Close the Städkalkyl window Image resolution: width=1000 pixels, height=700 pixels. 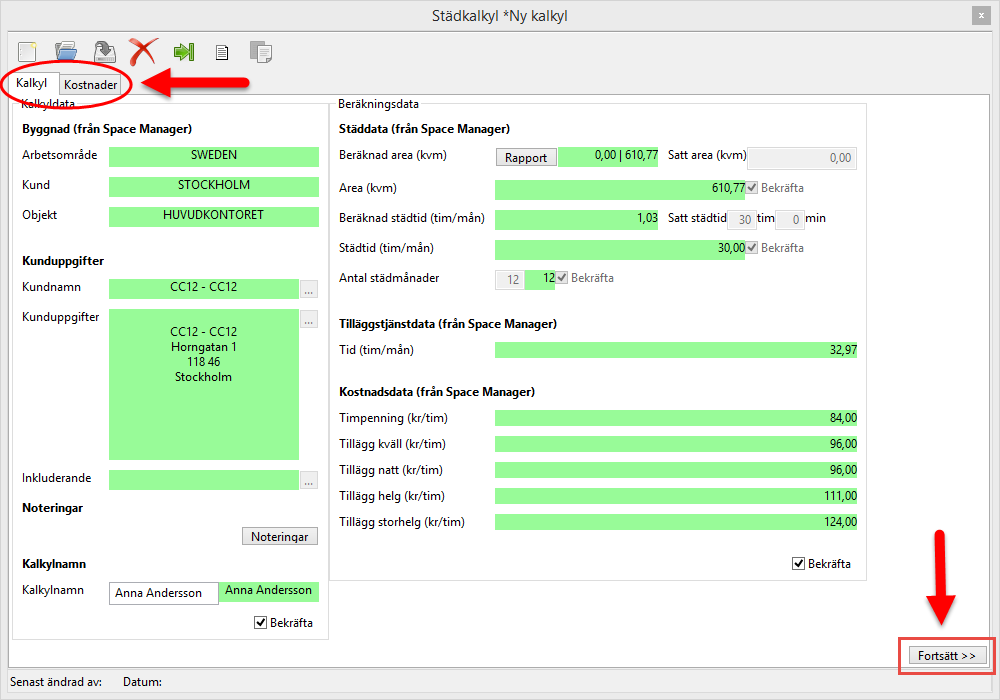(x=979, y=16)
